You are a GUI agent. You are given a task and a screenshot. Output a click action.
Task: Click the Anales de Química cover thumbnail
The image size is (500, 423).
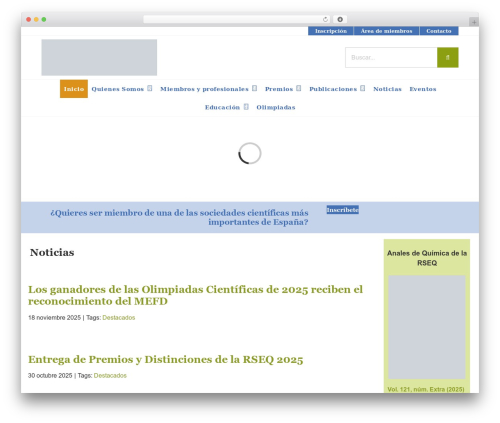click(x=427, y=327)
